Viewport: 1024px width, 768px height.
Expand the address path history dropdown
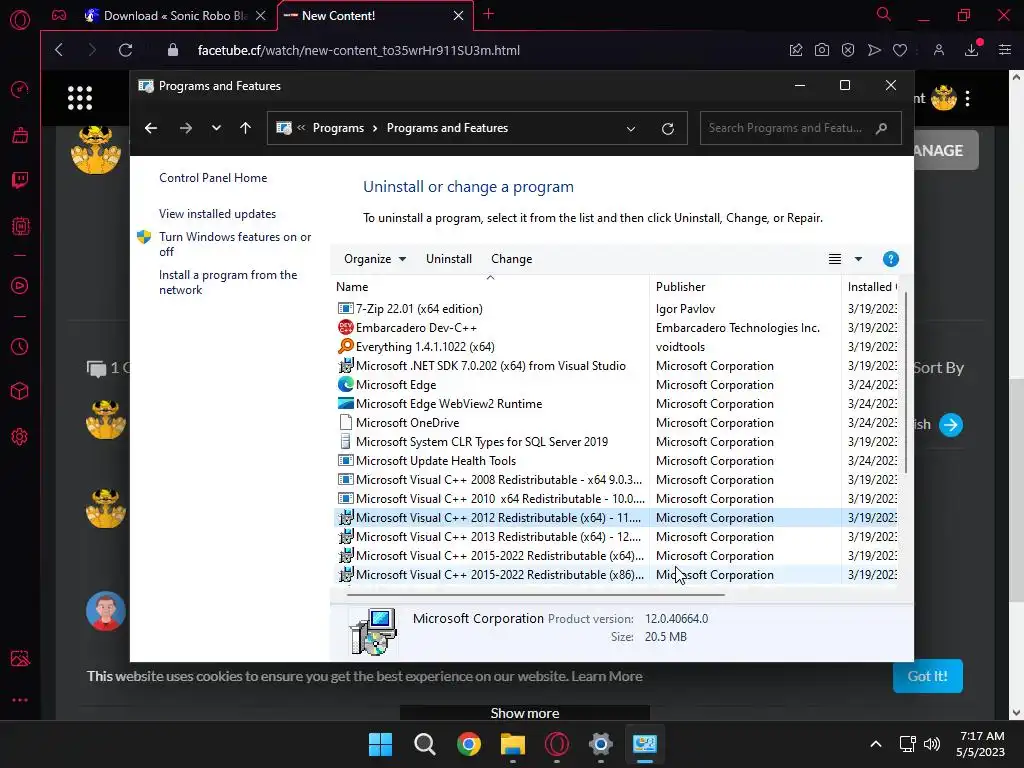click(631, 129)
